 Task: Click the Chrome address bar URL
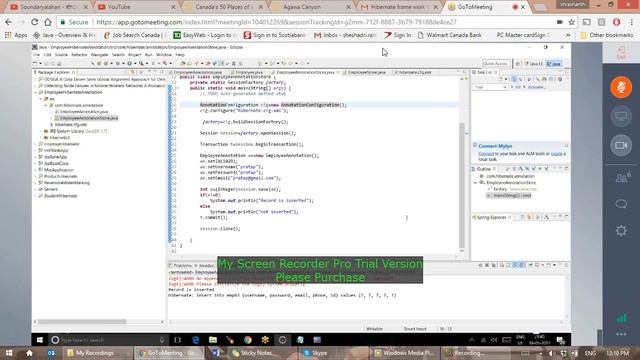(277, 22)
